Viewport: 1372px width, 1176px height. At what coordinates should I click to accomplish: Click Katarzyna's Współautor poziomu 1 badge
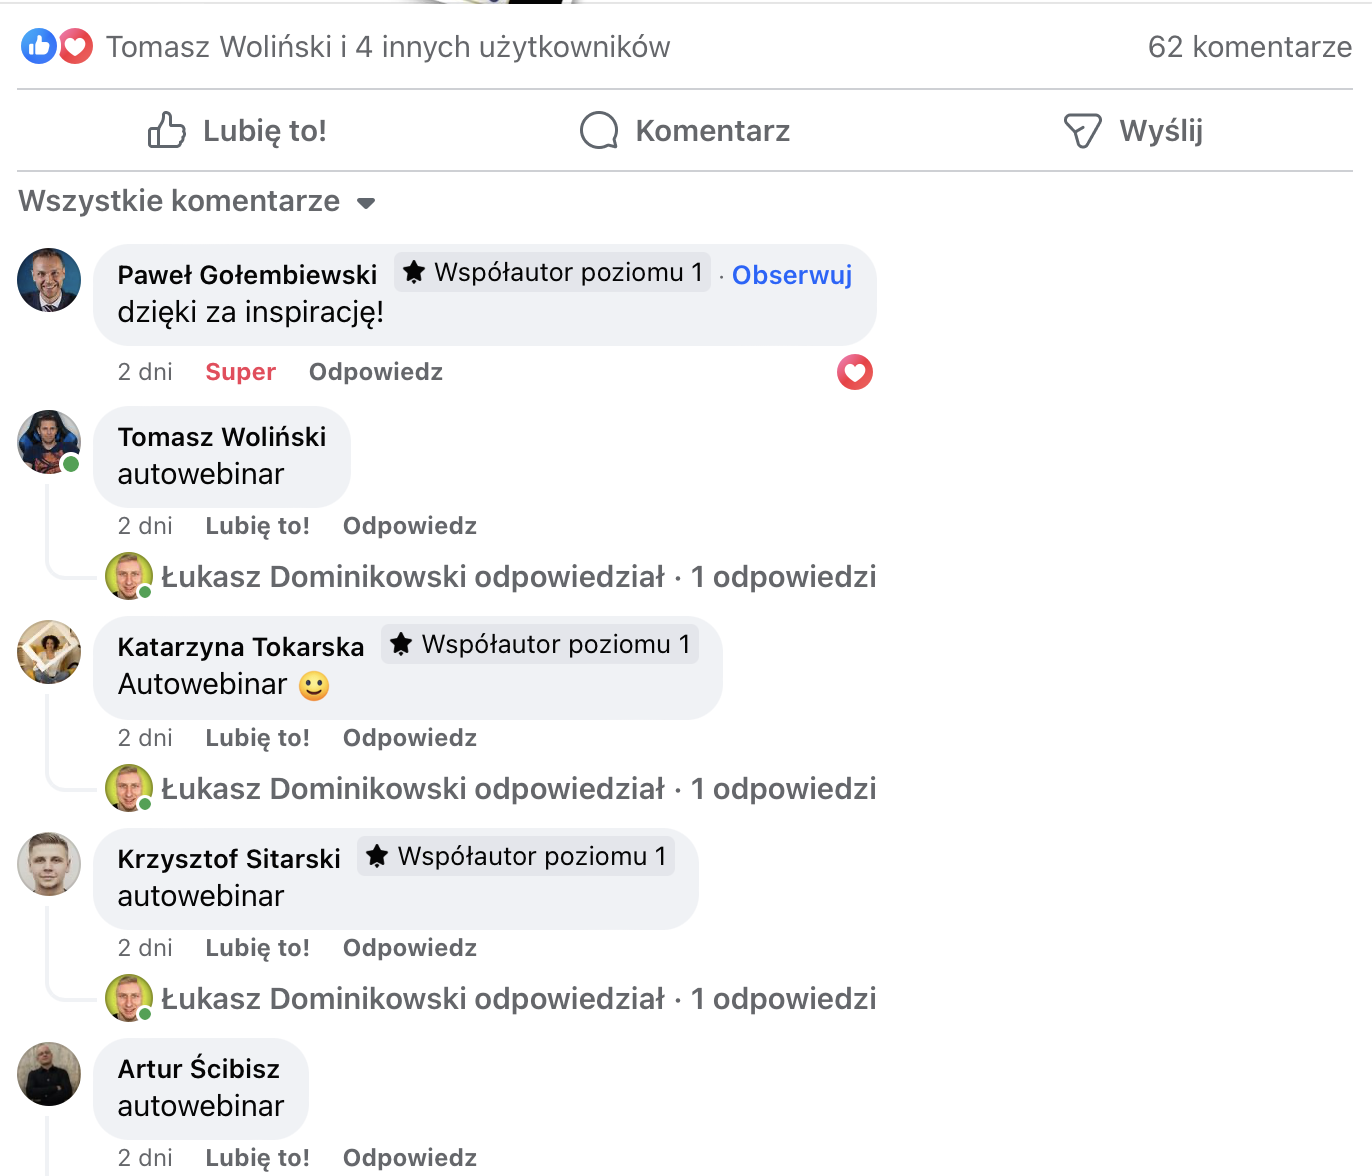point(540,645)
